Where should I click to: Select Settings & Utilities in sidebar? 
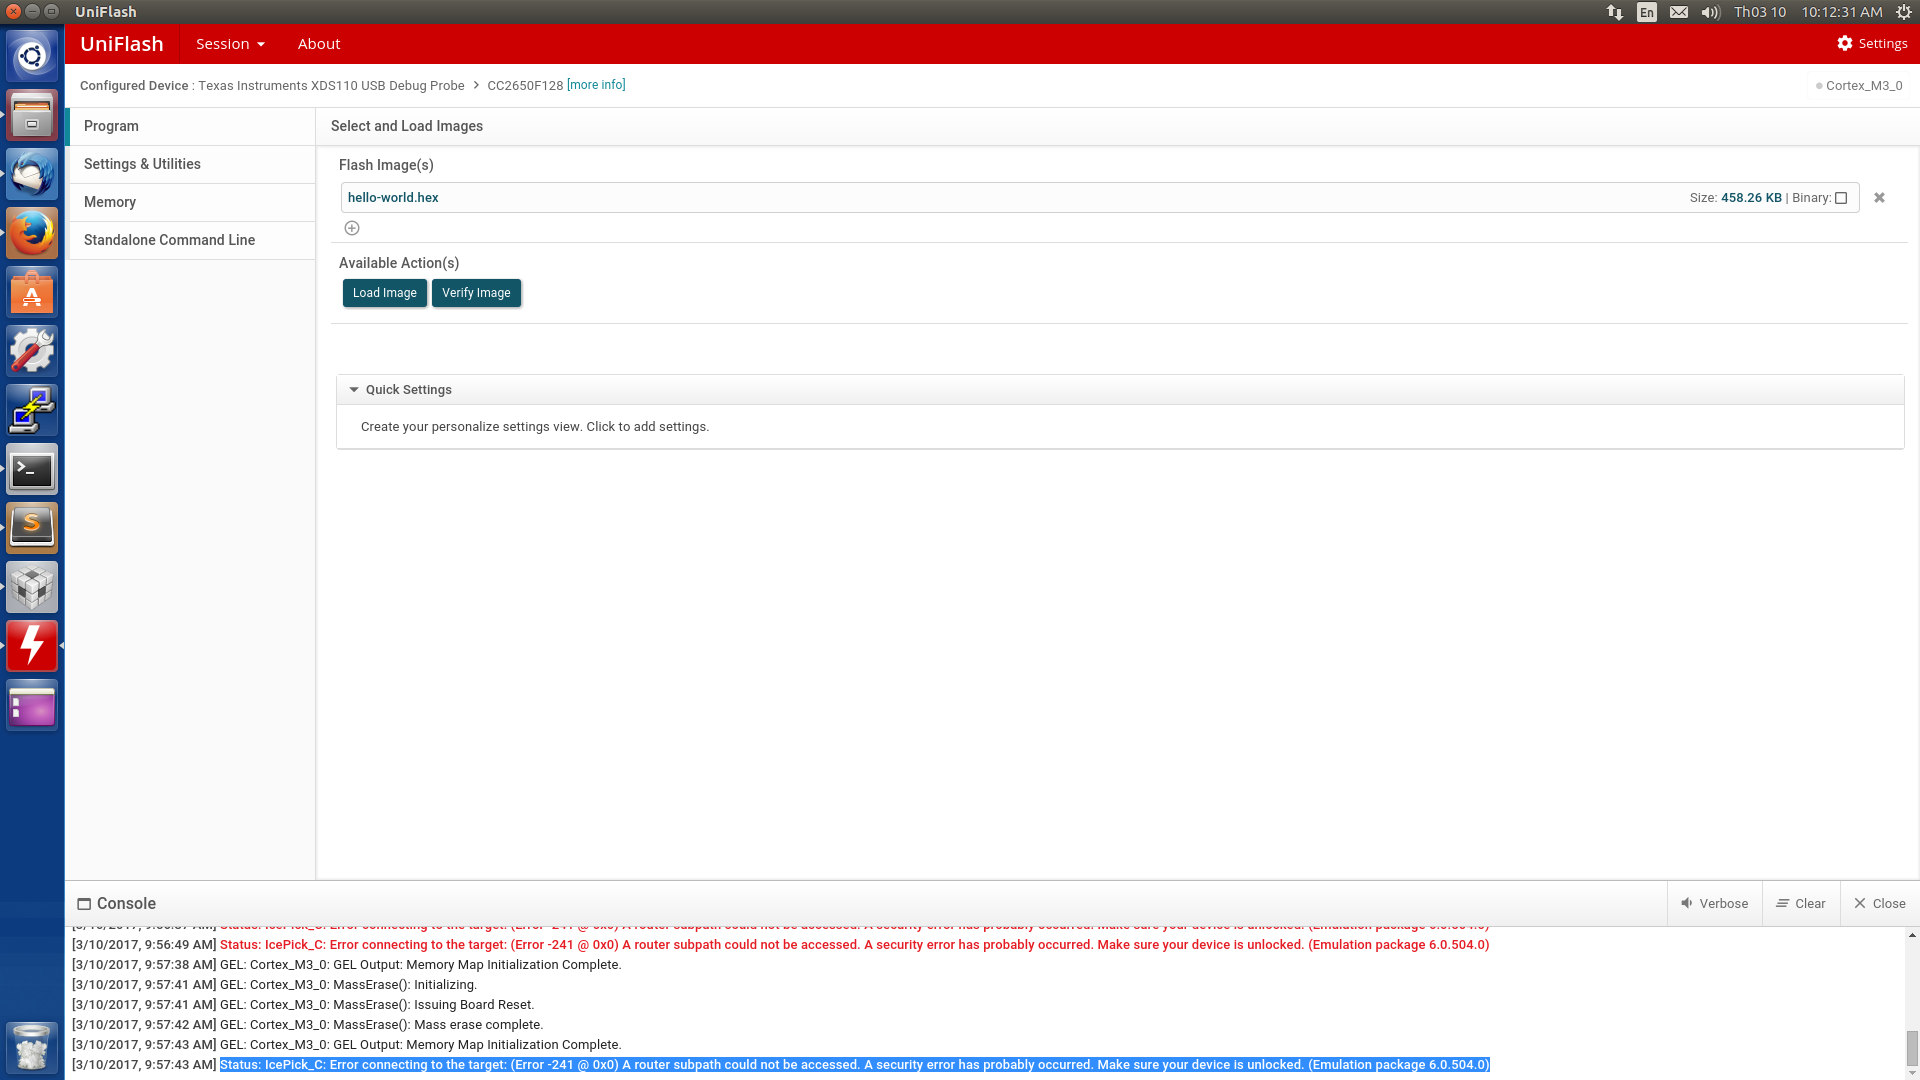coord(142,164)
